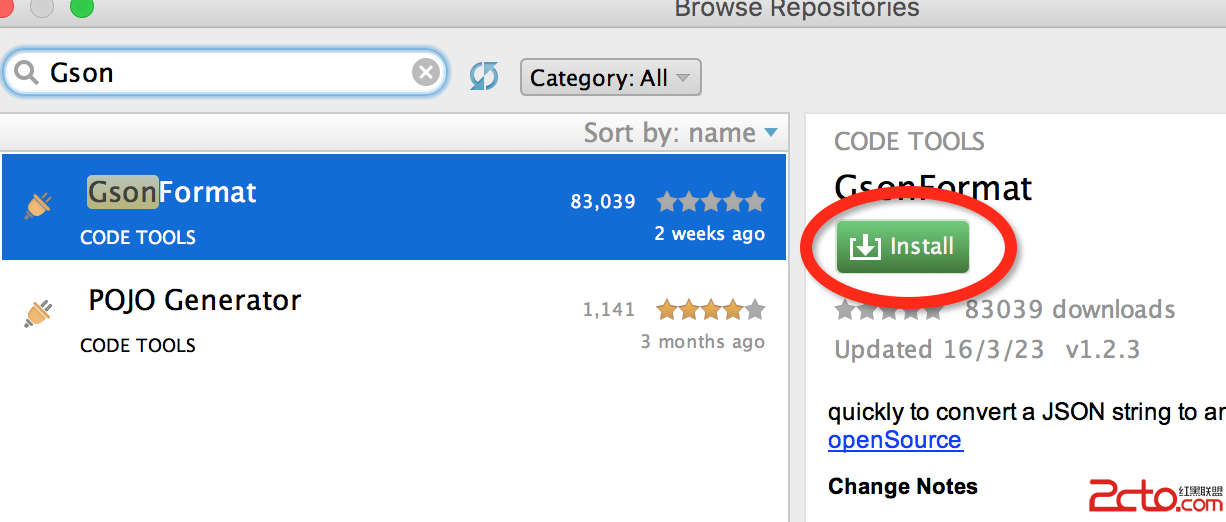
Task: Click the POJO Generator star rating
Action: (710, 310)
